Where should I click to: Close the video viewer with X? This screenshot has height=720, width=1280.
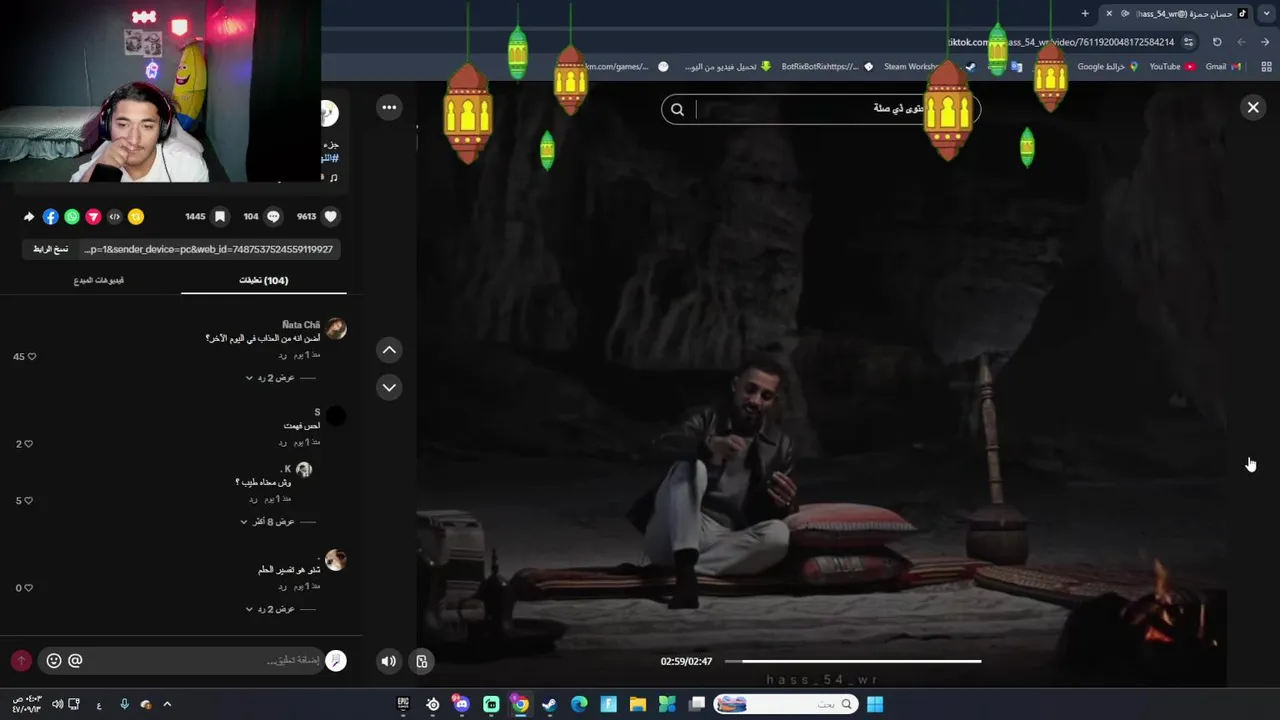click(1253, 107)
